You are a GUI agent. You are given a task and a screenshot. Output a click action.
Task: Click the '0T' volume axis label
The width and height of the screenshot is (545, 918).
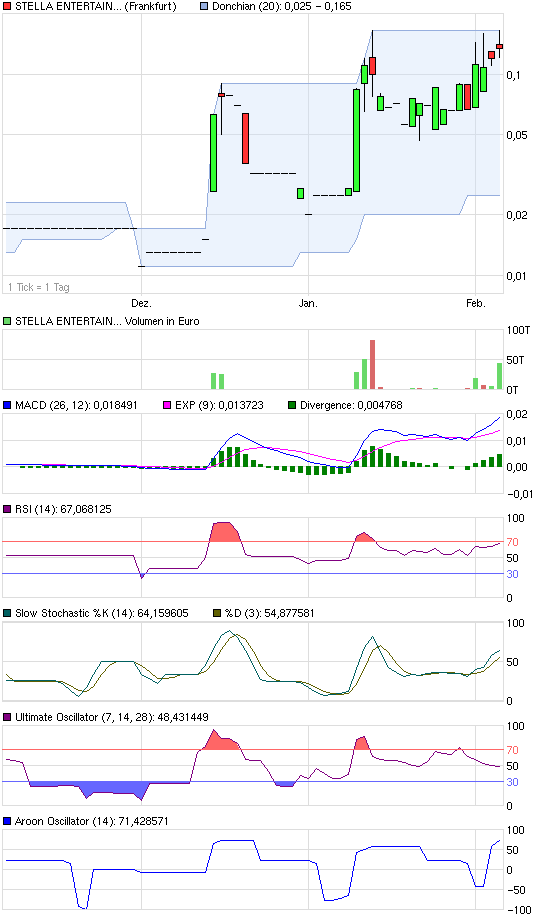[x=512, y=390]
